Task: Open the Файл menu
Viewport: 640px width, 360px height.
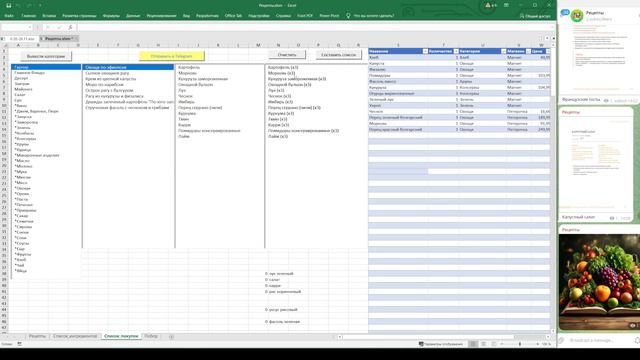Action: pos(9,16)
